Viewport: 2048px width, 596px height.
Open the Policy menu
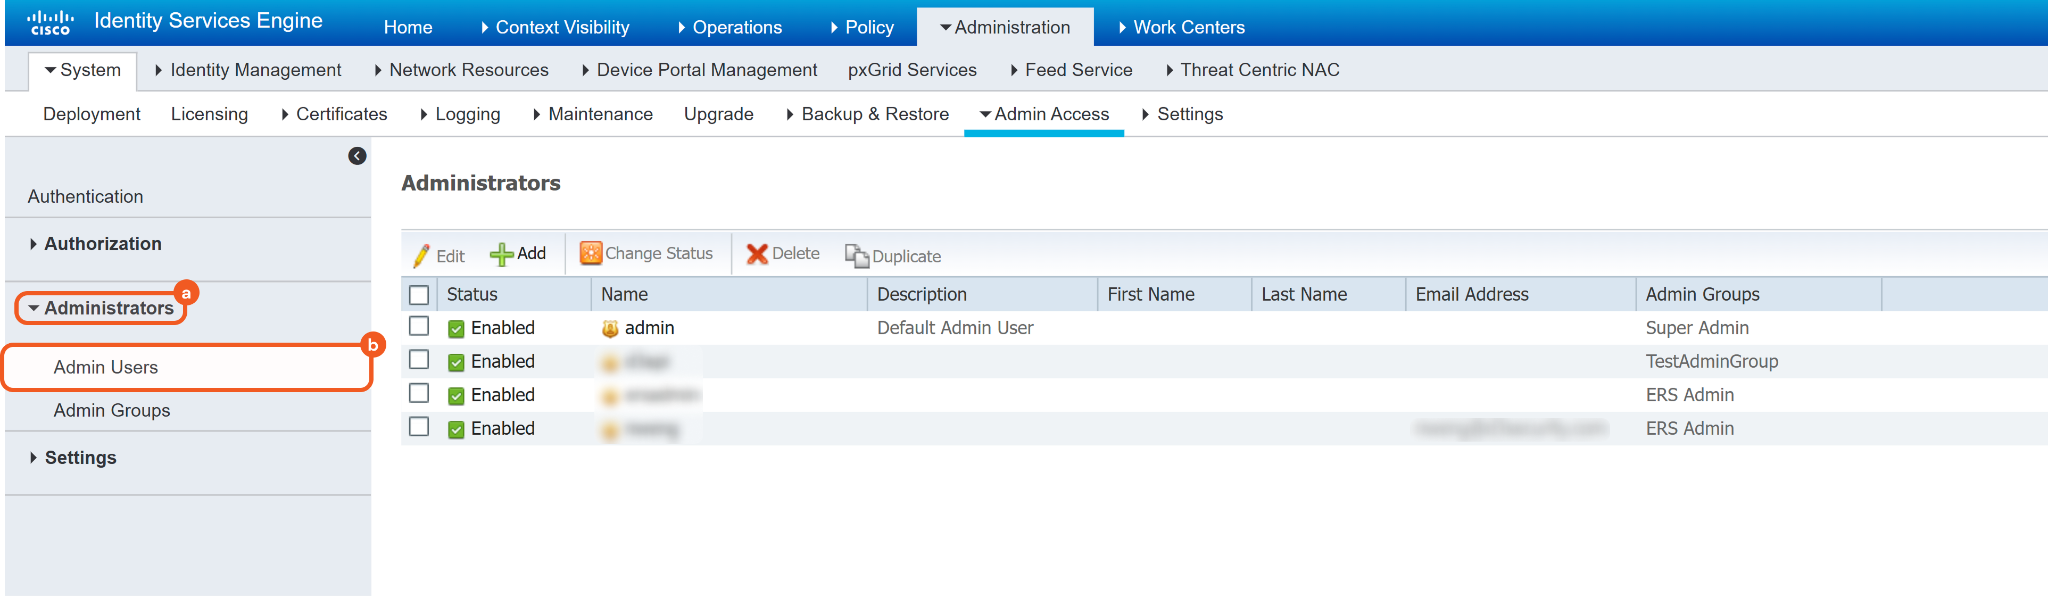click(862, 27)
